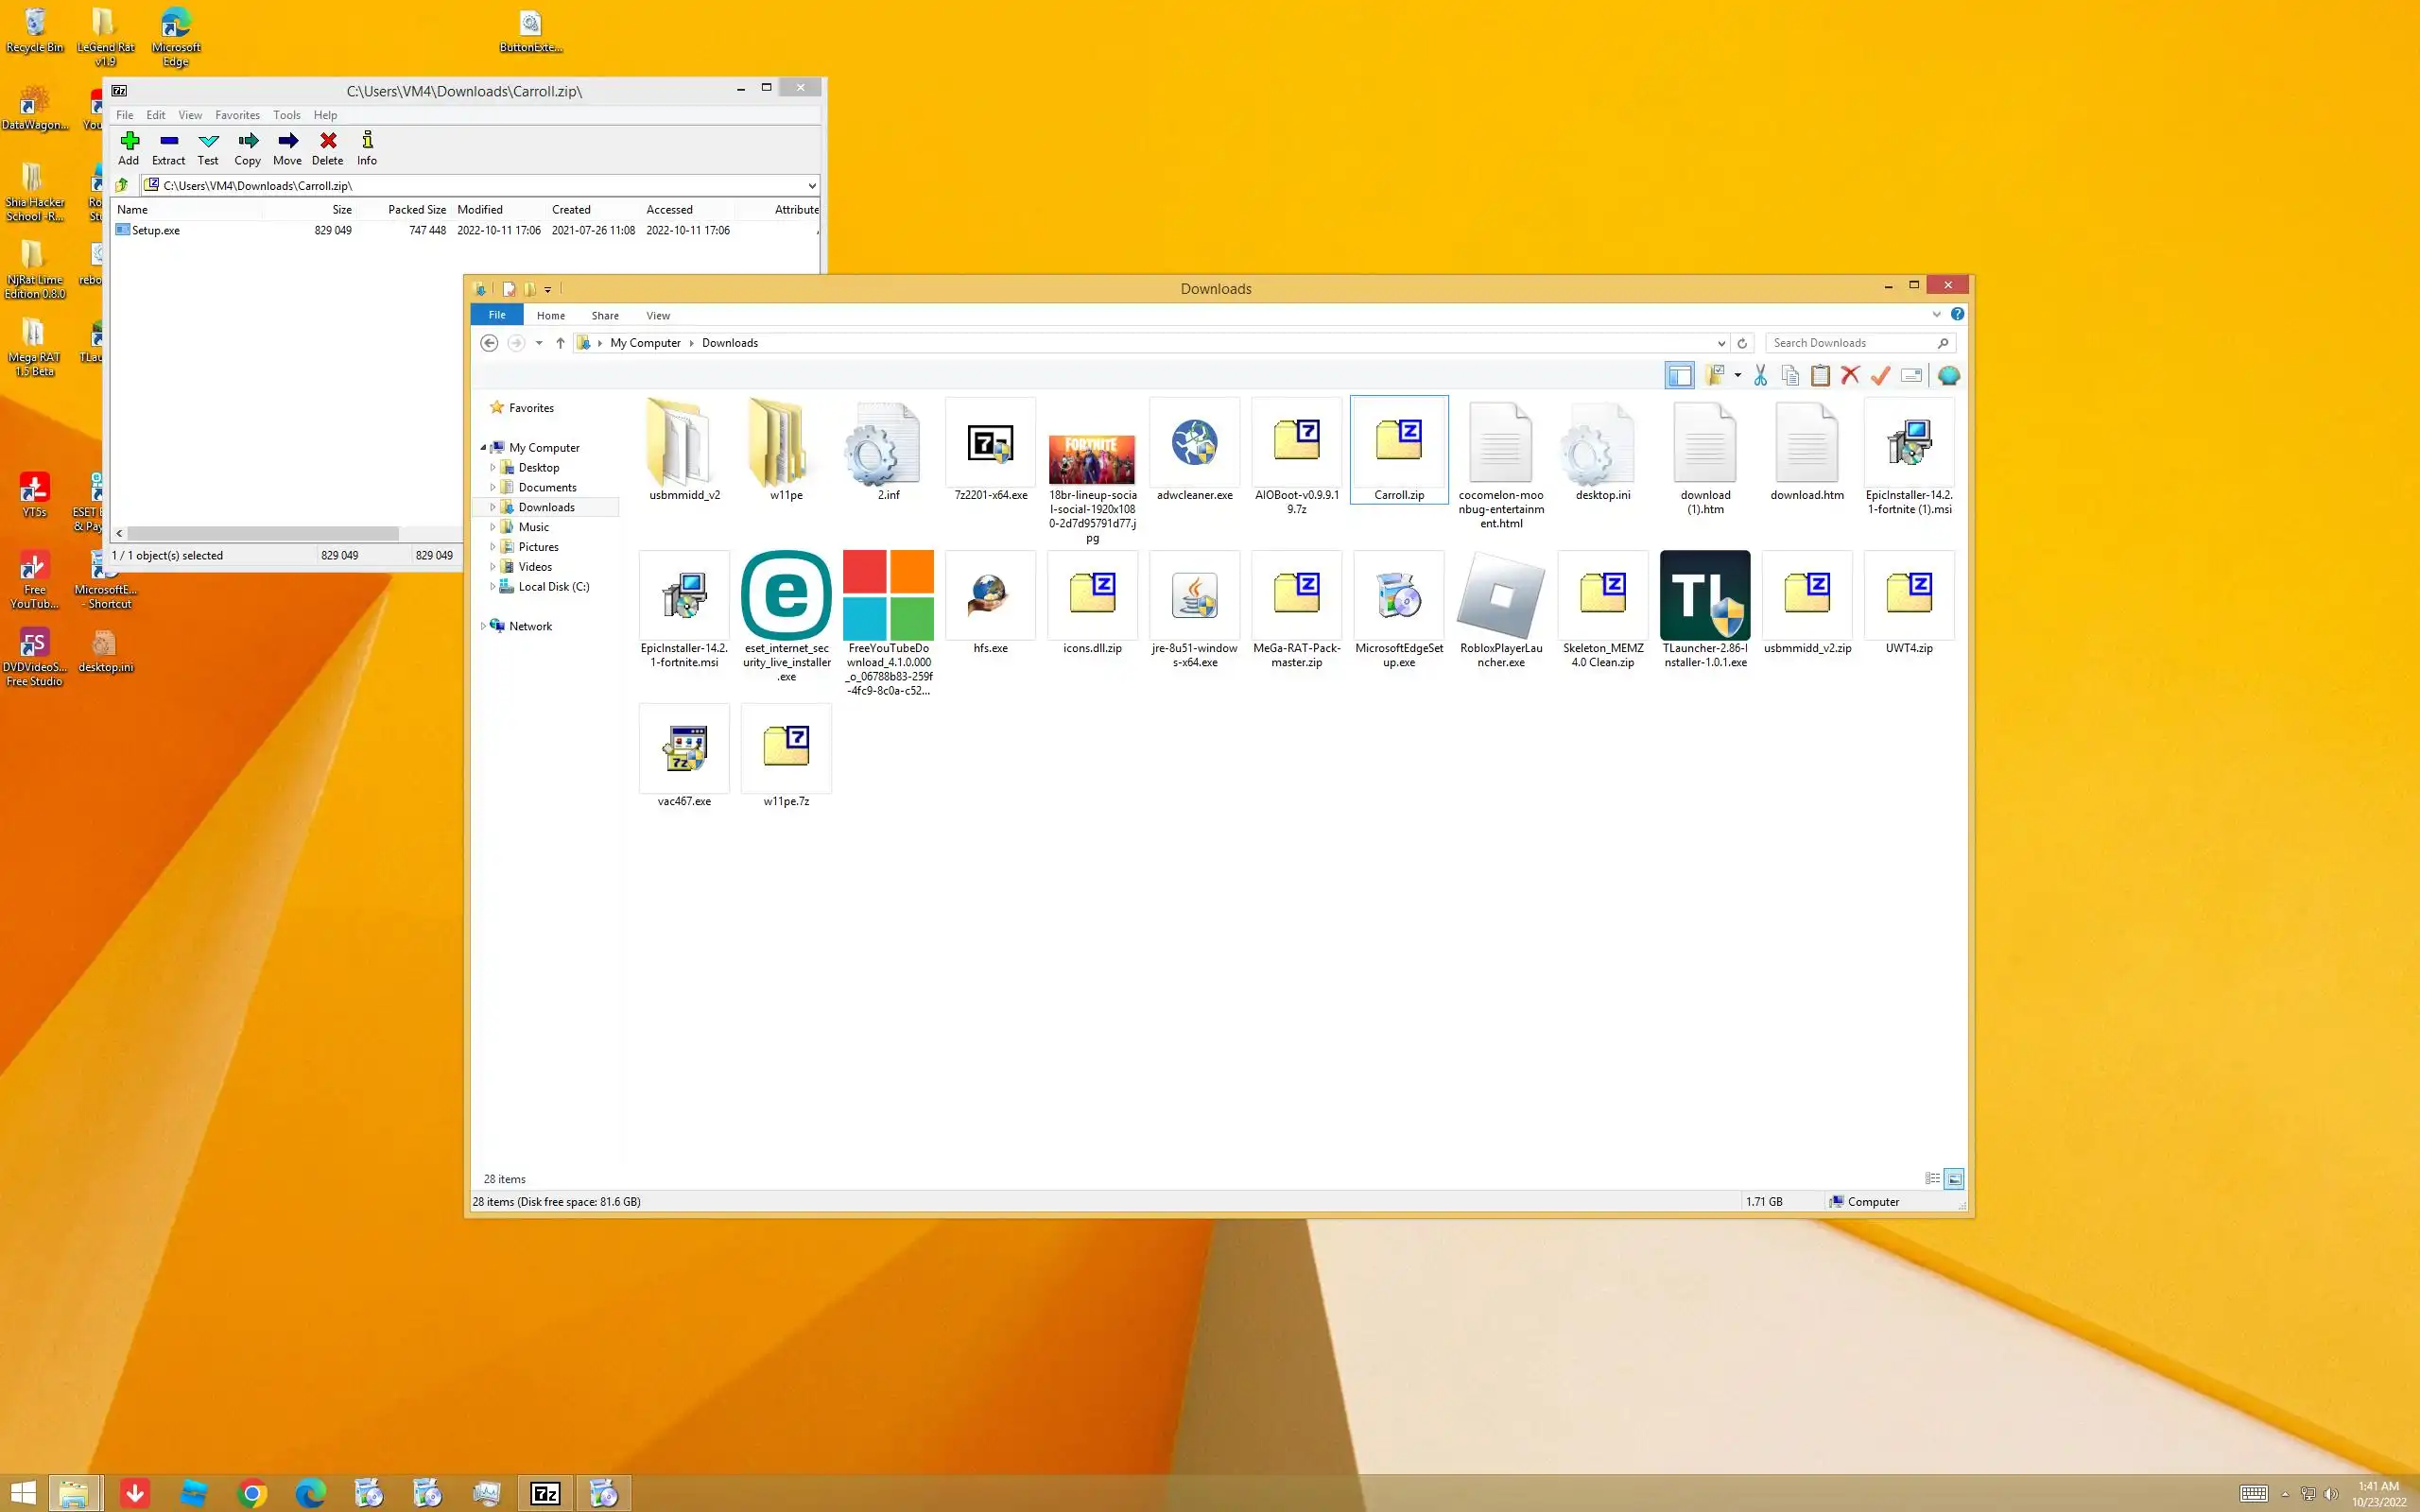Image resolution: width=2420 pixels, height=1512 pixels.
Task: Click the 7-Zip horizontal scrollbar track
Action: pos(430,534)
